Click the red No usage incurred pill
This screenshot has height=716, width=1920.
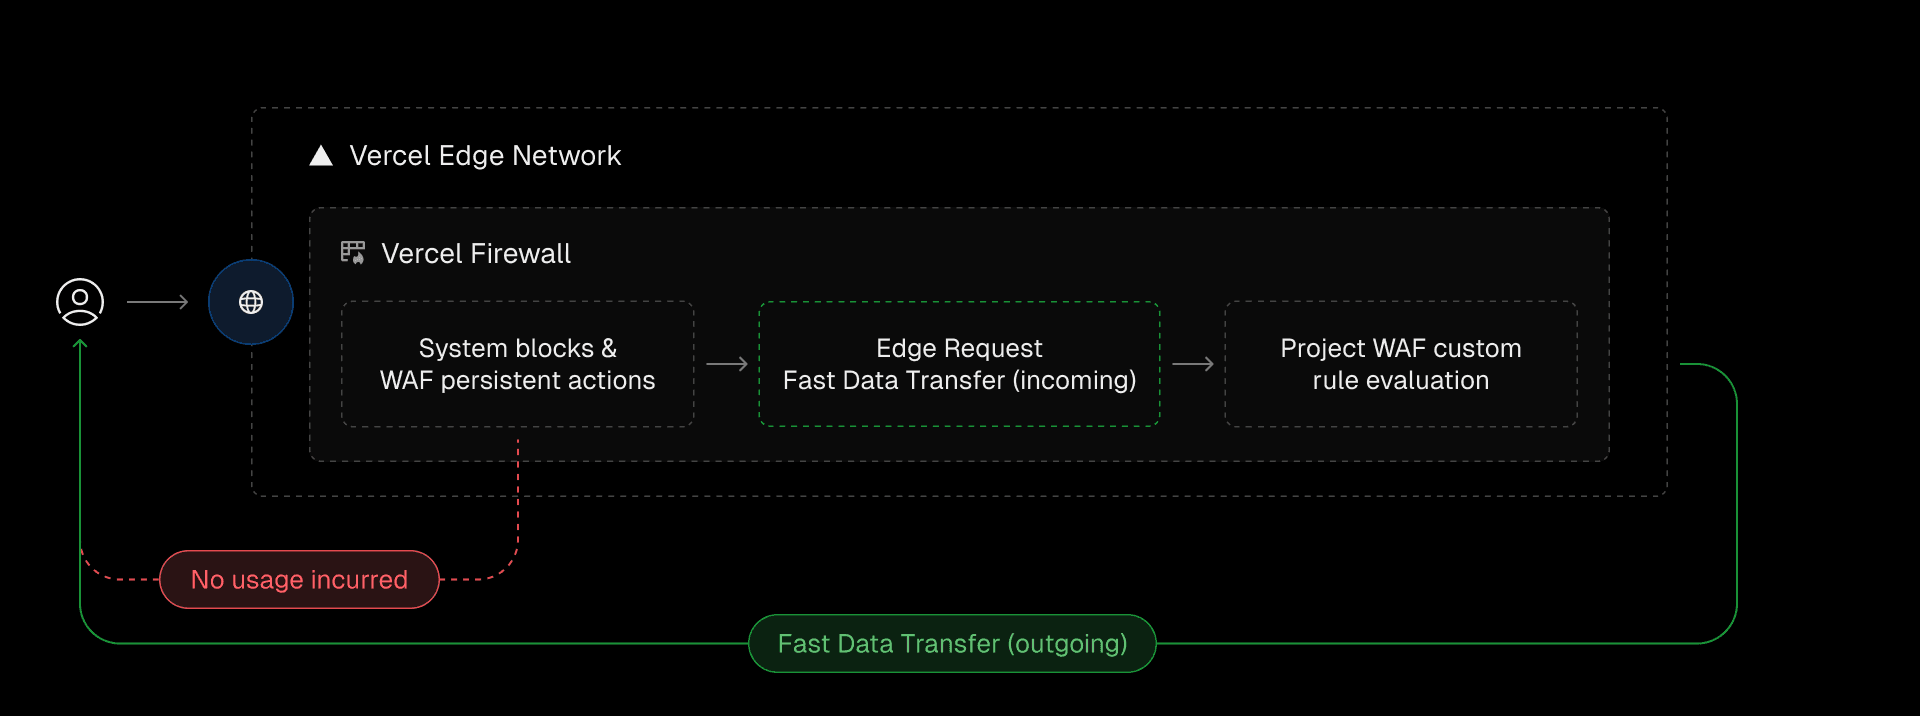(x=299, y=580)
